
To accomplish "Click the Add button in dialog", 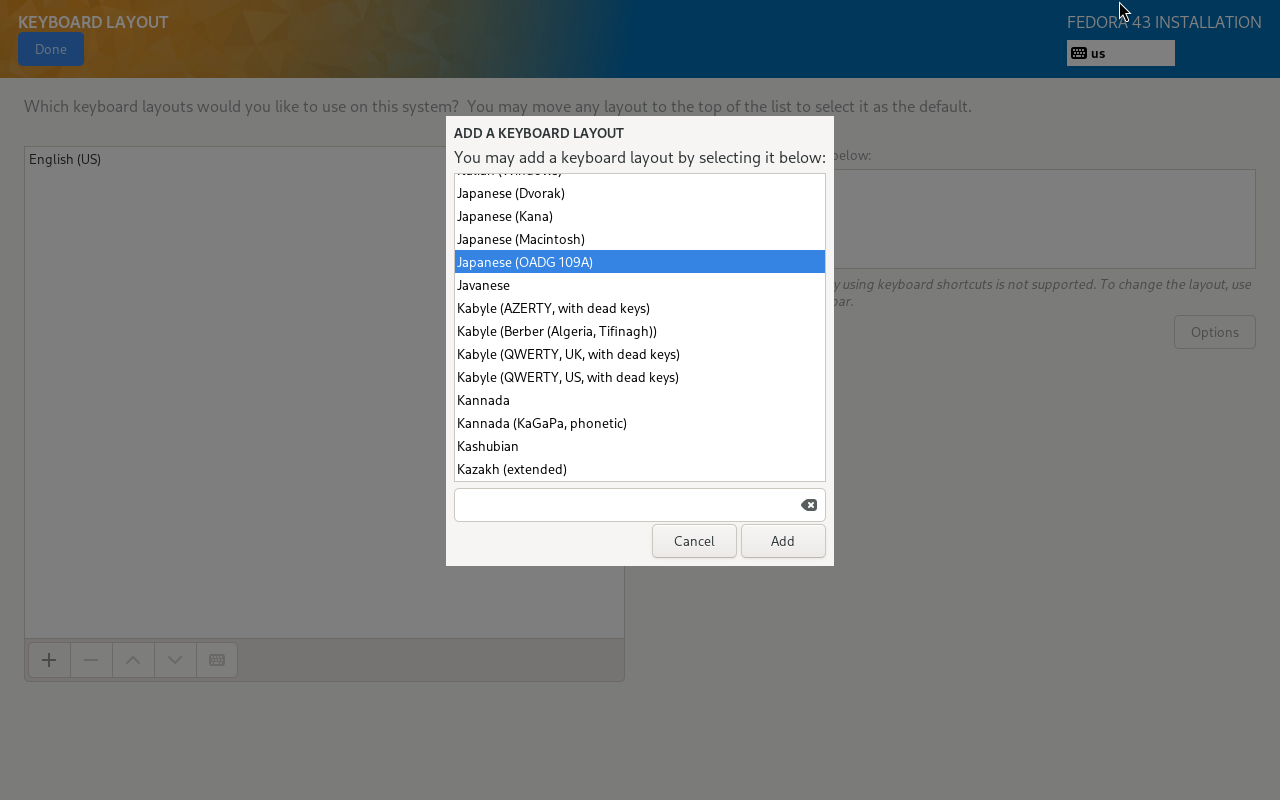I will tap(782, 541).
